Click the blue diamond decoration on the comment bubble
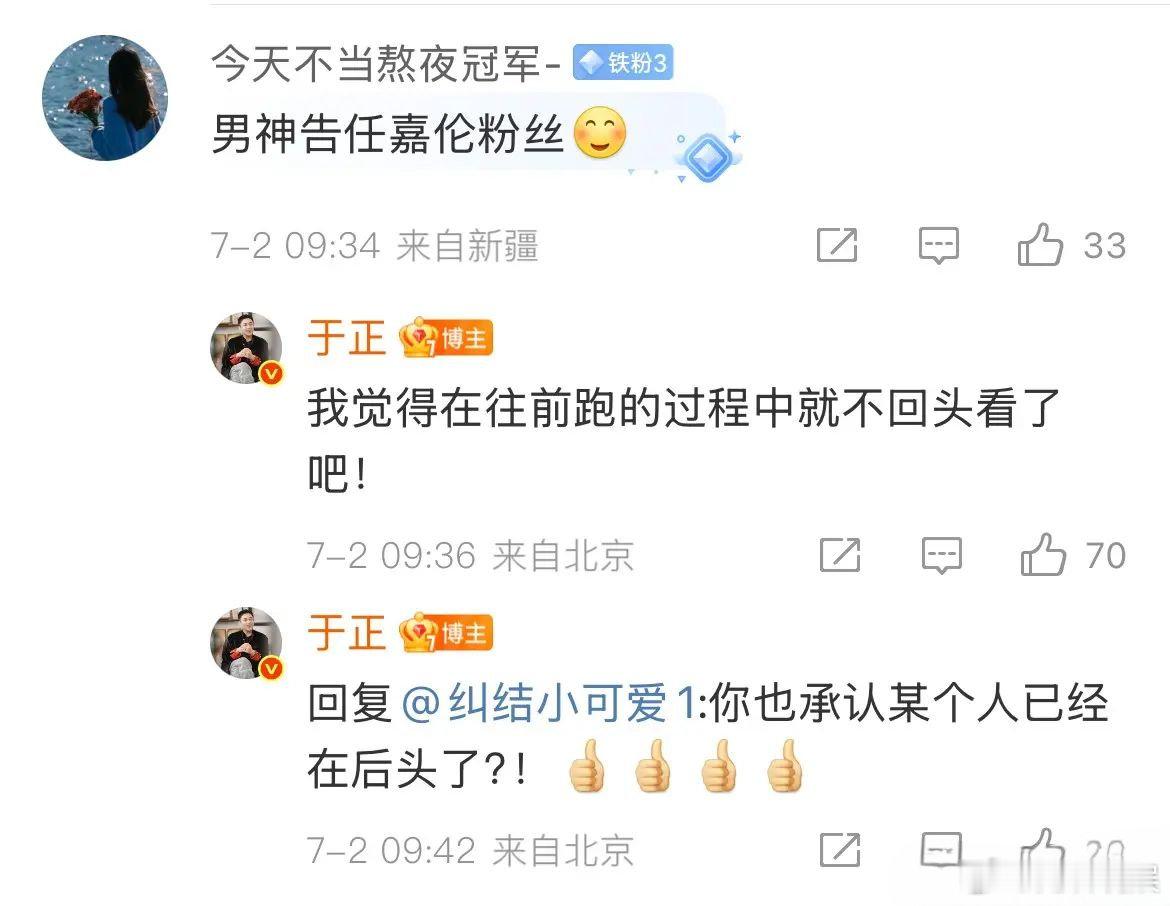1170x906 pixels. (707, 155)
